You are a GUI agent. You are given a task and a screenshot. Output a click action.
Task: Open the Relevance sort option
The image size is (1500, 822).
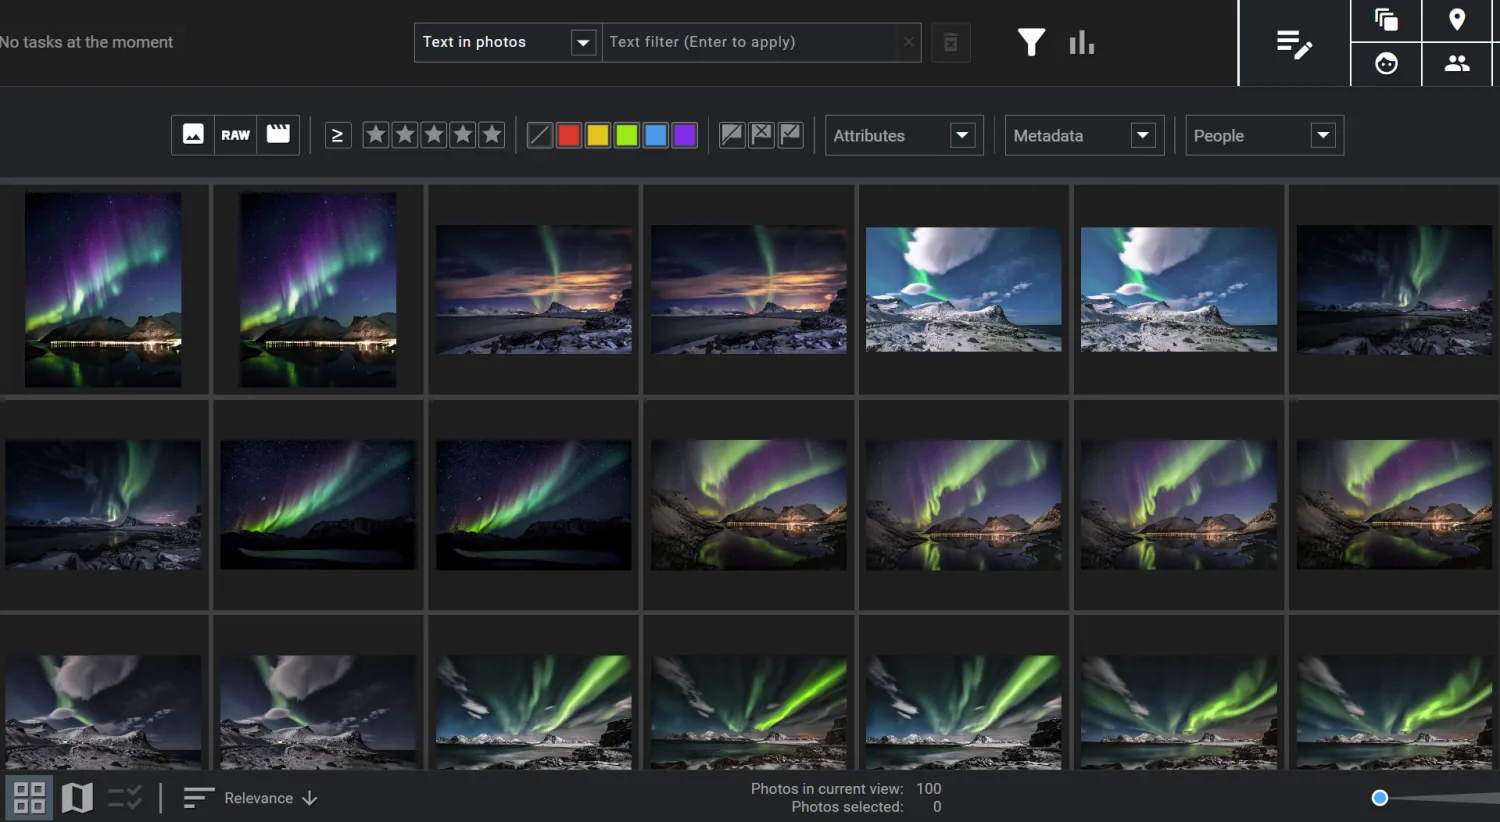point(258,798)
